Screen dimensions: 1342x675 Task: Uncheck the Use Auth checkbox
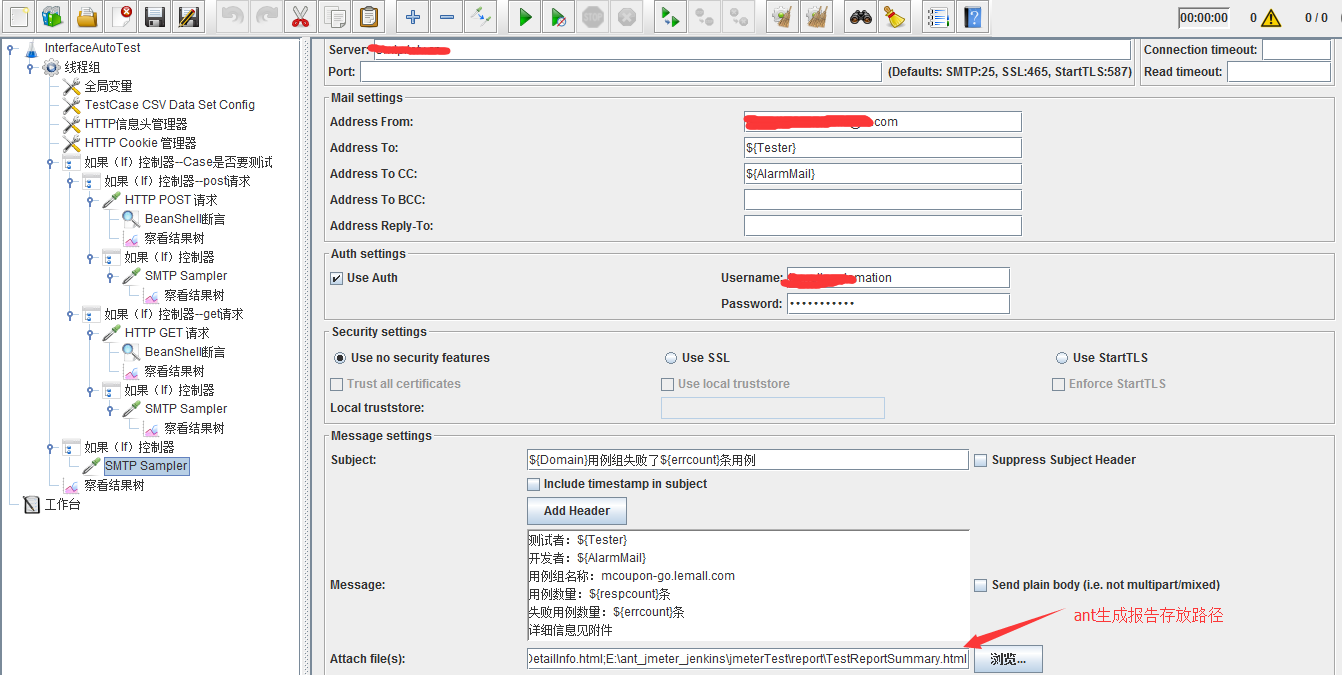point(337,278)
